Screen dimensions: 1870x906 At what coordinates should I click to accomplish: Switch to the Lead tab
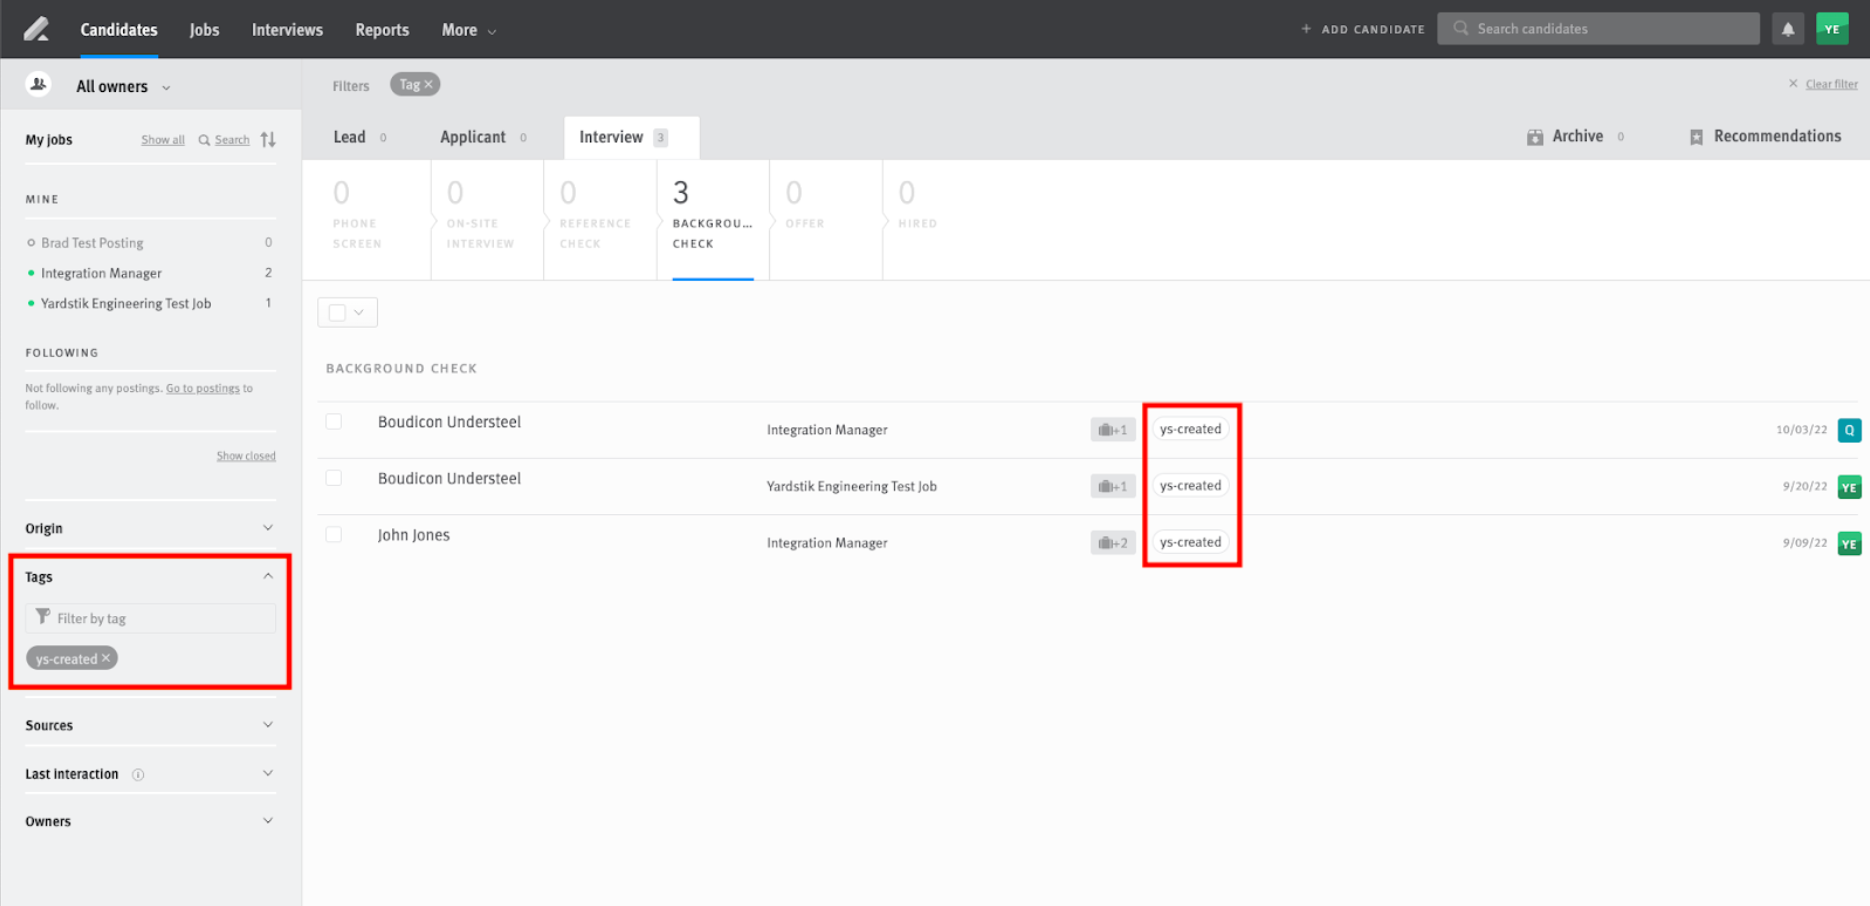coord(360,137)
